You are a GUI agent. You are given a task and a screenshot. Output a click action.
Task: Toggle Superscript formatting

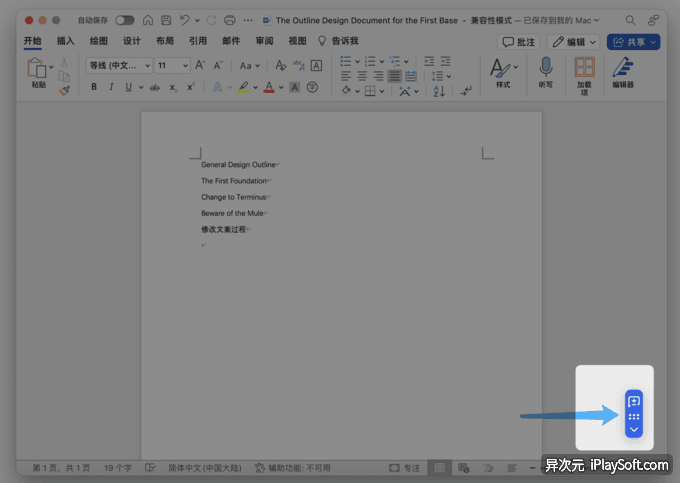(190, 87)
